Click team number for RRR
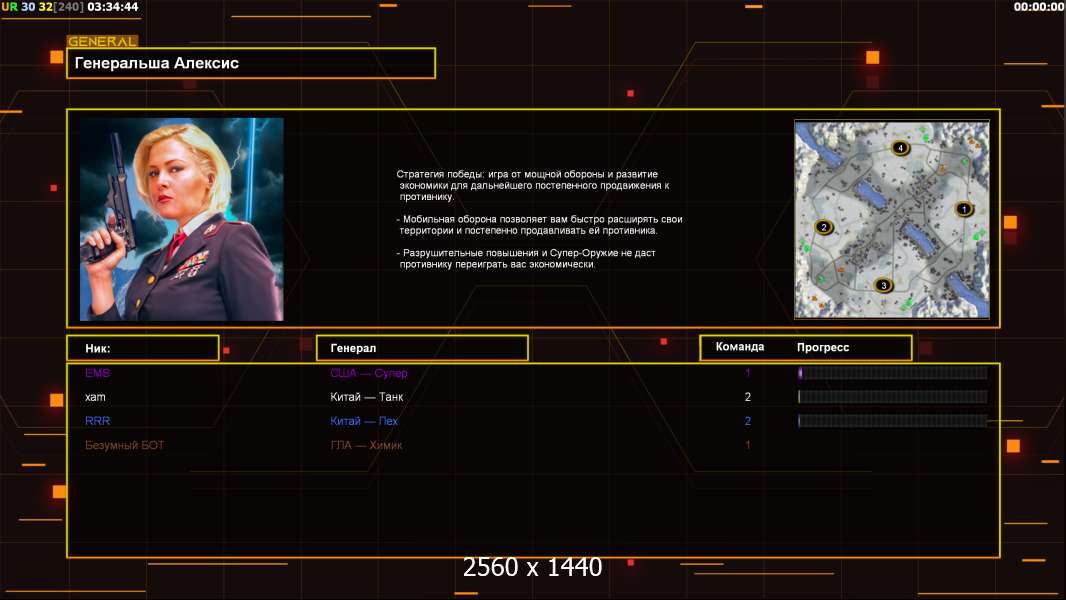 pyautogui.click(x=747, y=421)
